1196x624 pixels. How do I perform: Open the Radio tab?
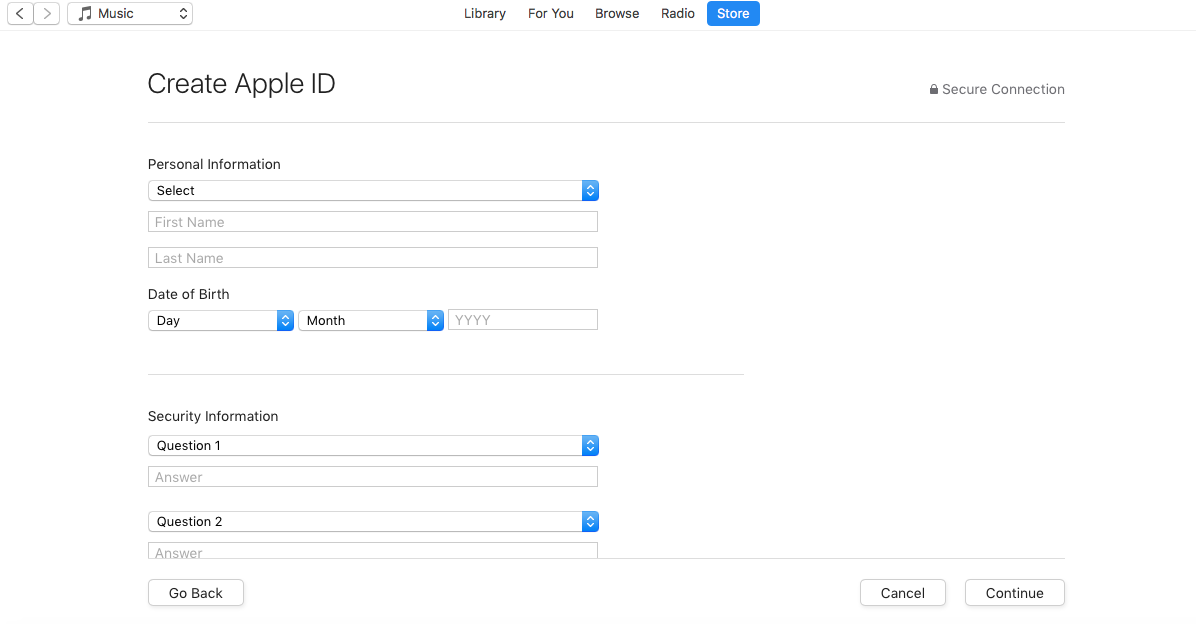pos(677,14)
